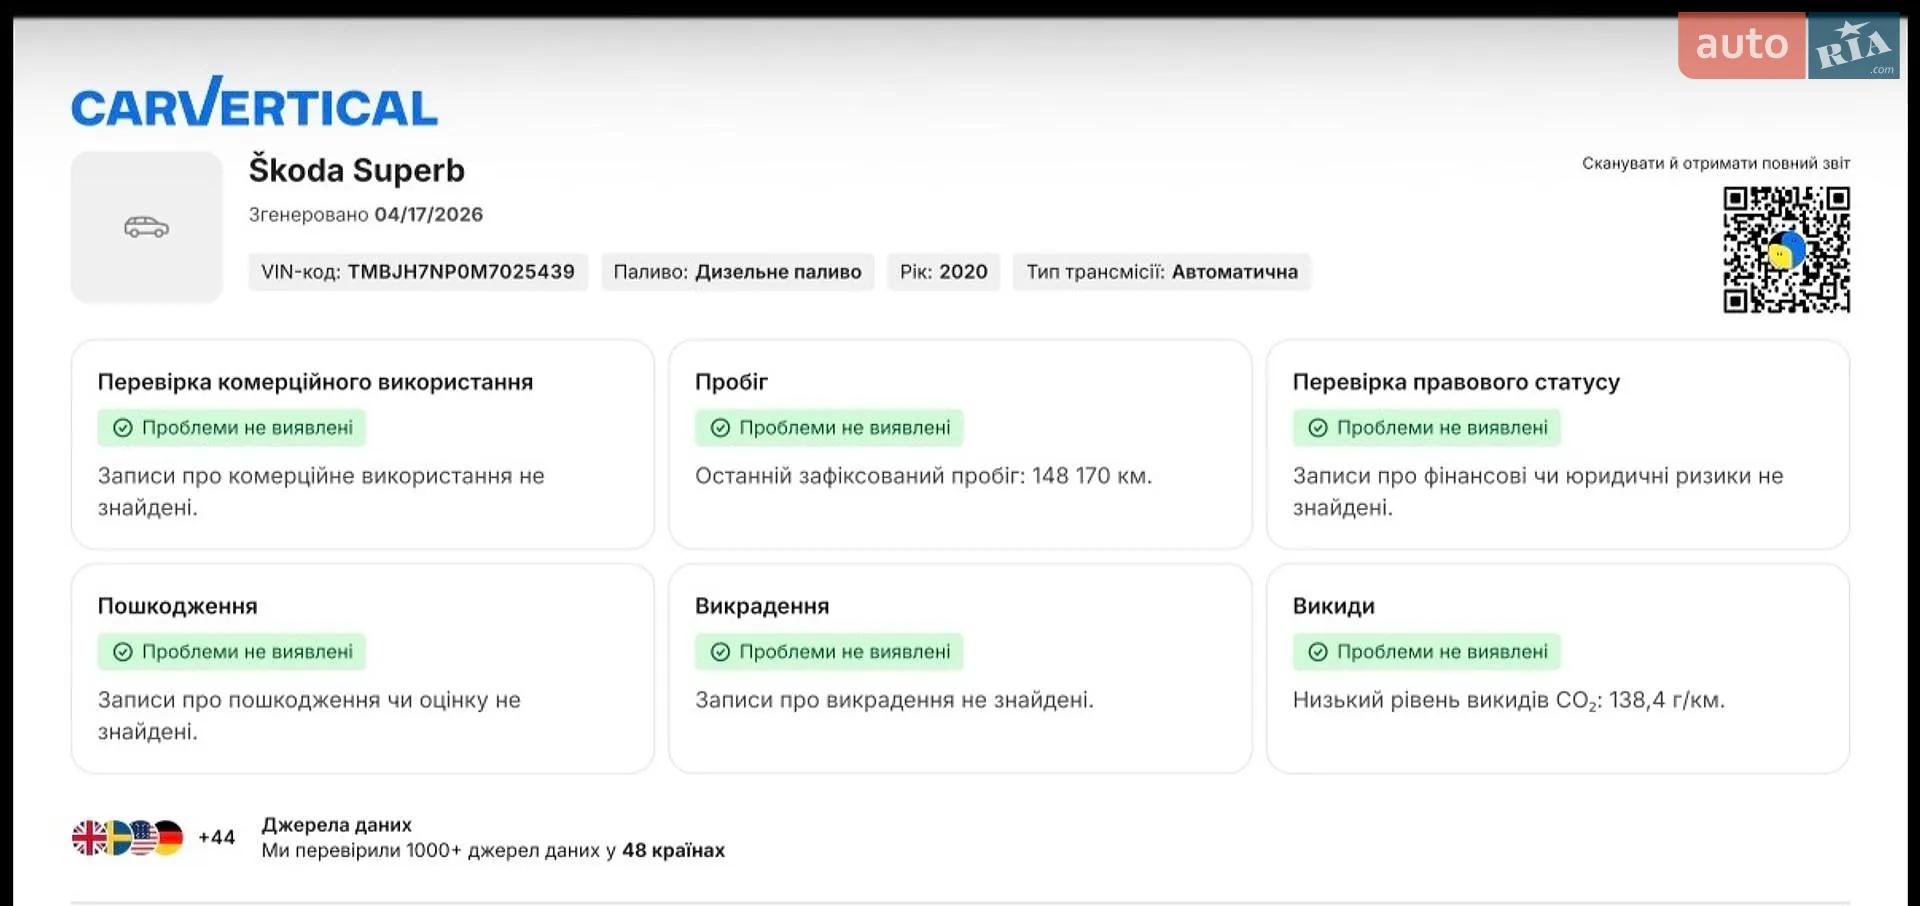This screenshot has height=906, width=1920.
Task: Click the Germany flag icon
Action: click(170, 838)
